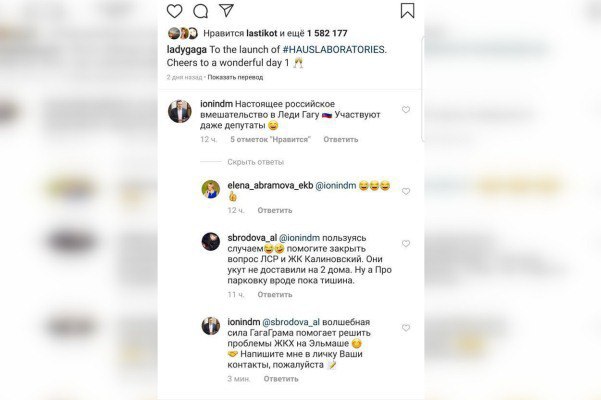Open elena_abramova_ekb's profile picture
This screenshot has width=601, height=400.
[211, 189]
